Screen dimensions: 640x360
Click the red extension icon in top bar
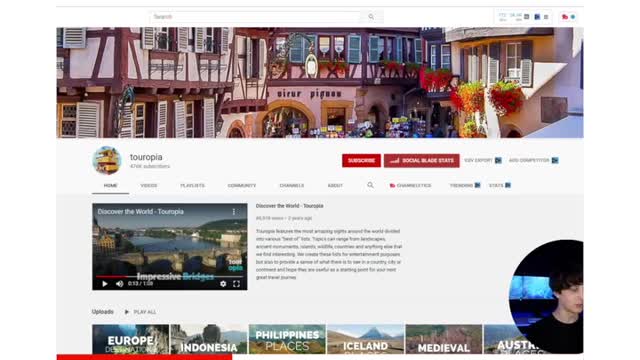565,17
